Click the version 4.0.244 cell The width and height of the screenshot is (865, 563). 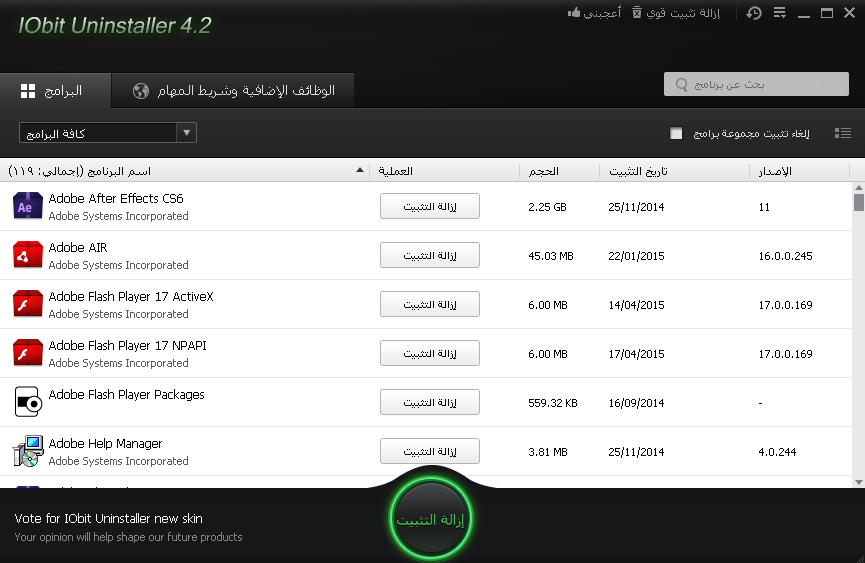(777, 452)
